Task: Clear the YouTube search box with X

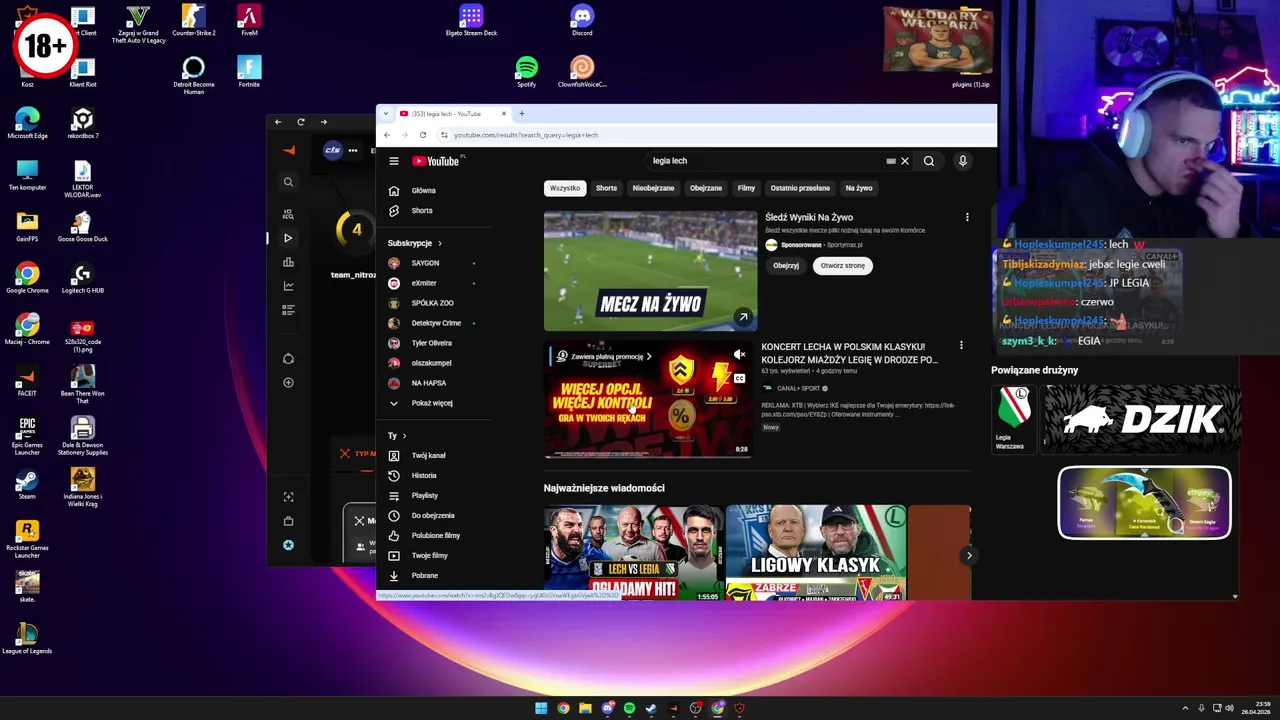Action: click(905, 161)
